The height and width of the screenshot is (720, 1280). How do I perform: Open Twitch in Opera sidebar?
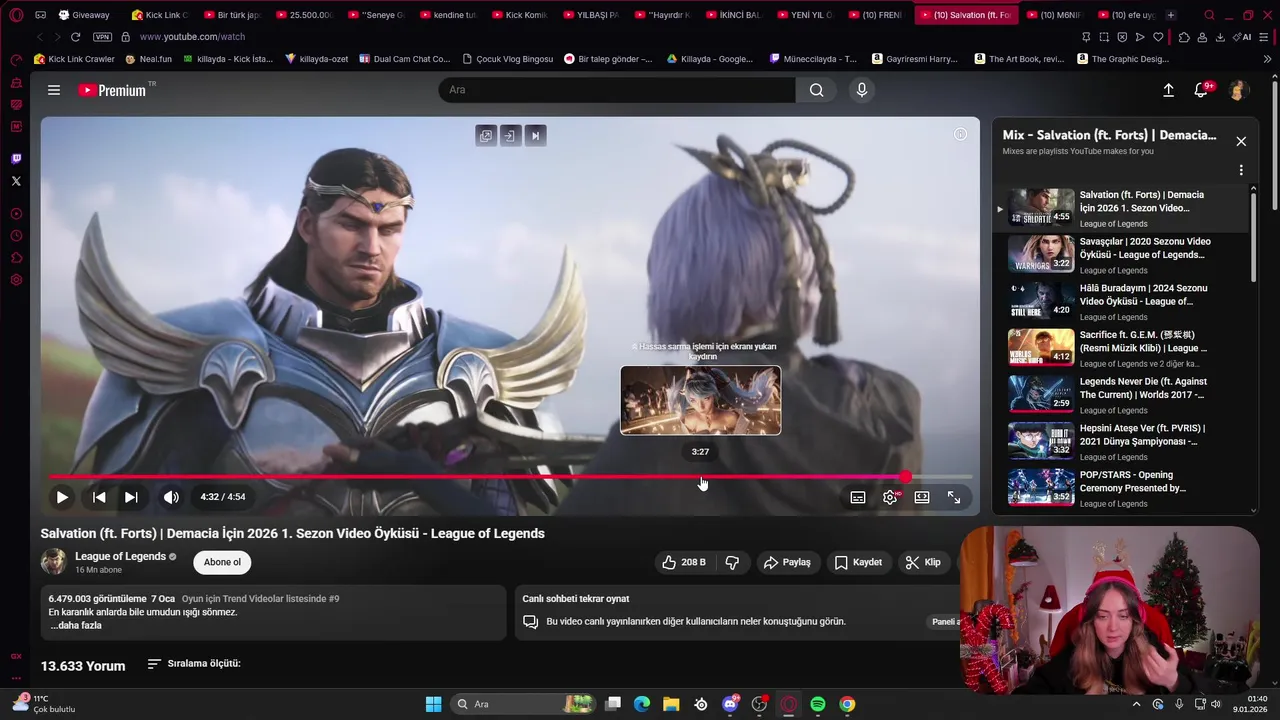pos(16,158)
